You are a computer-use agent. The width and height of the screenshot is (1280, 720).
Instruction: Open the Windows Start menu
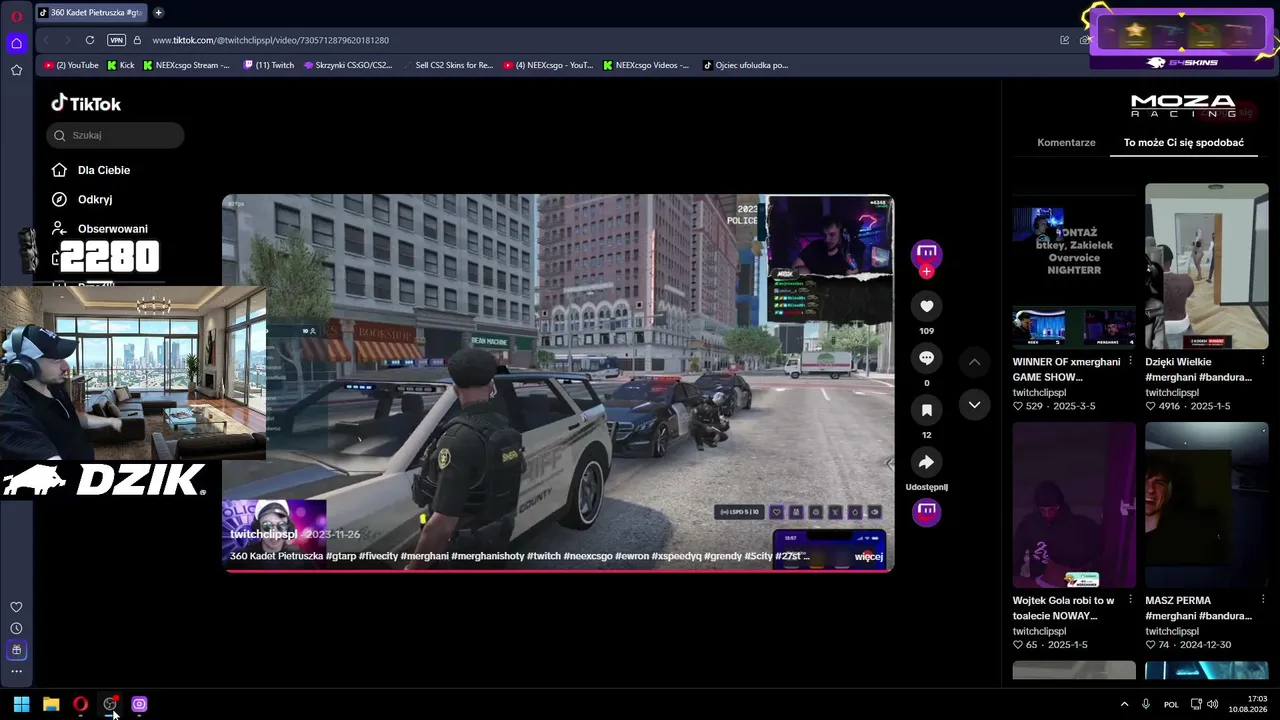point(21,704)
